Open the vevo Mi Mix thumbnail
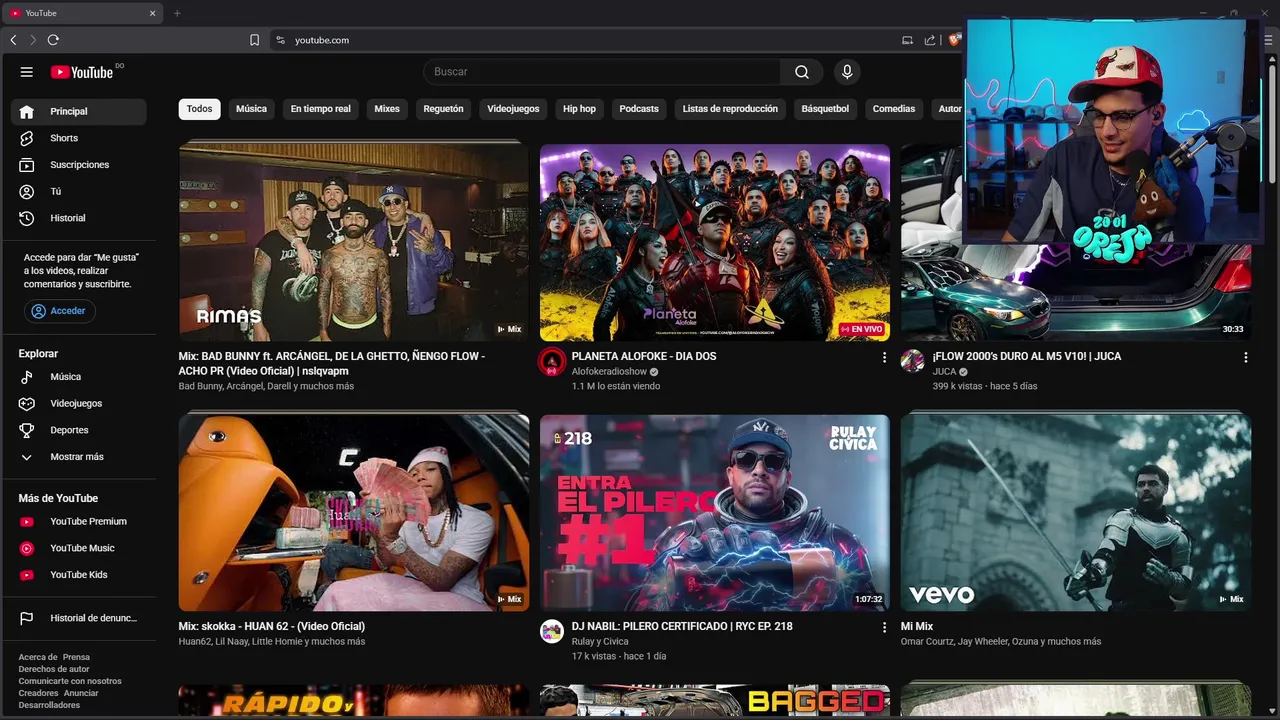Viewport: 1280px width, 720px height. [1075, 512]
